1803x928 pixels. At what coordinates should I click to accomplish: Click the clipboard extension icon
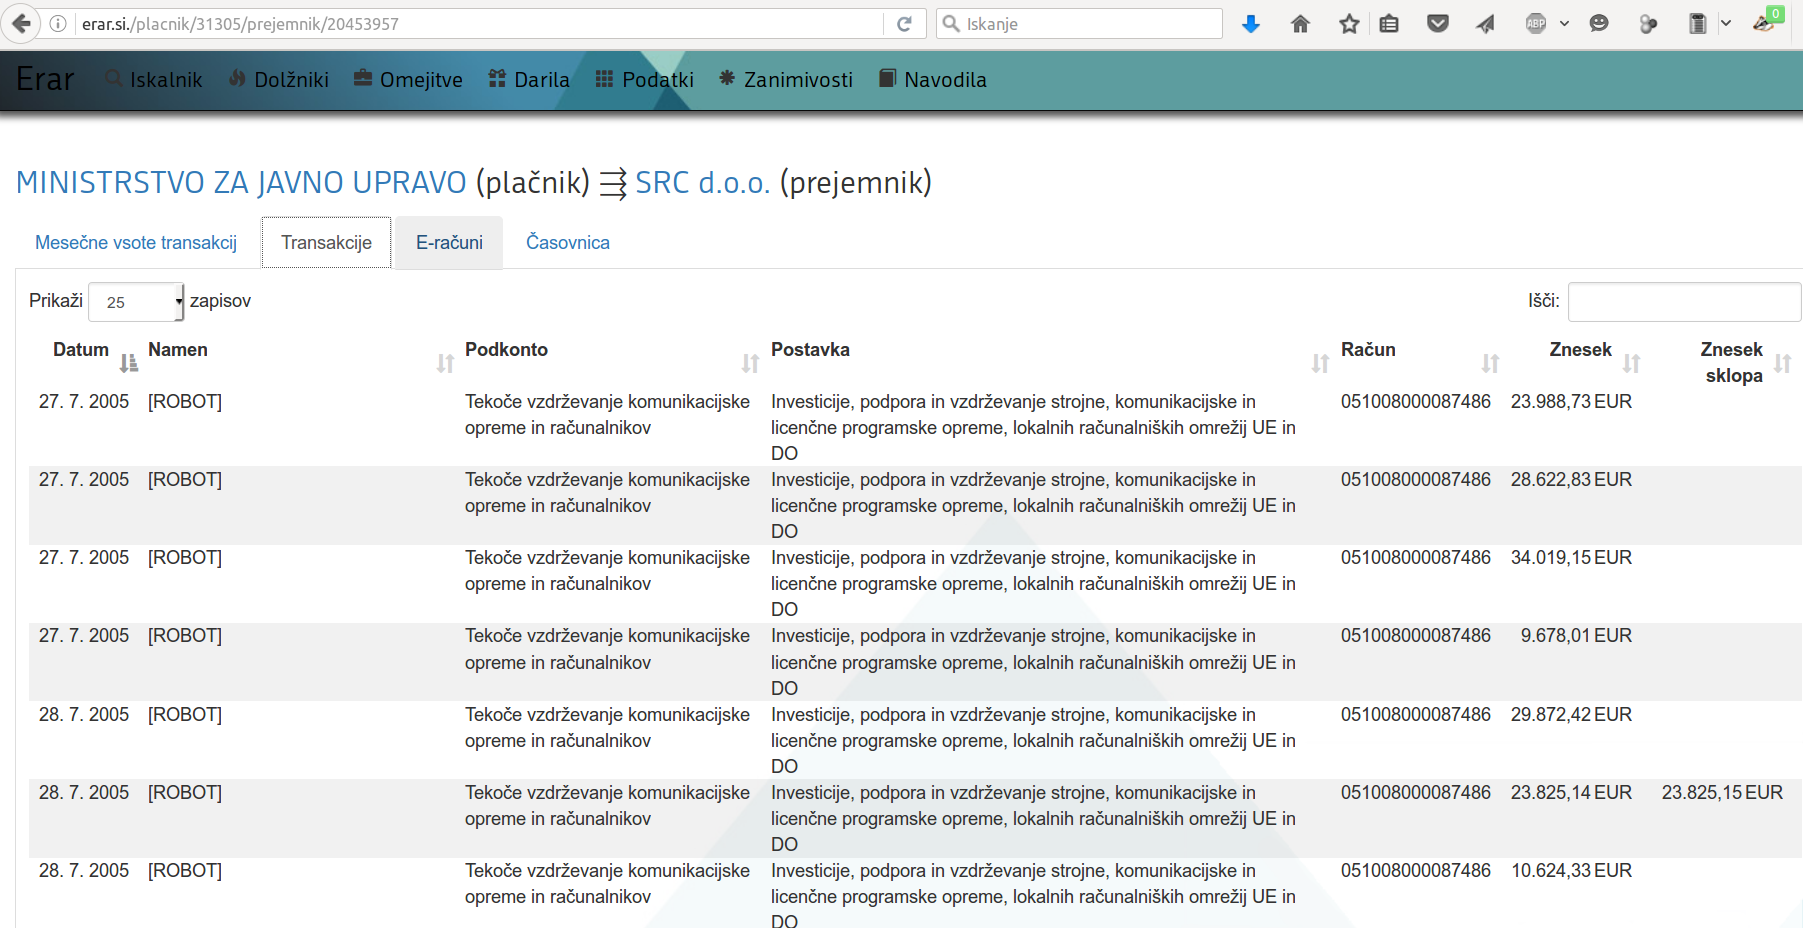pos(1698,24)
